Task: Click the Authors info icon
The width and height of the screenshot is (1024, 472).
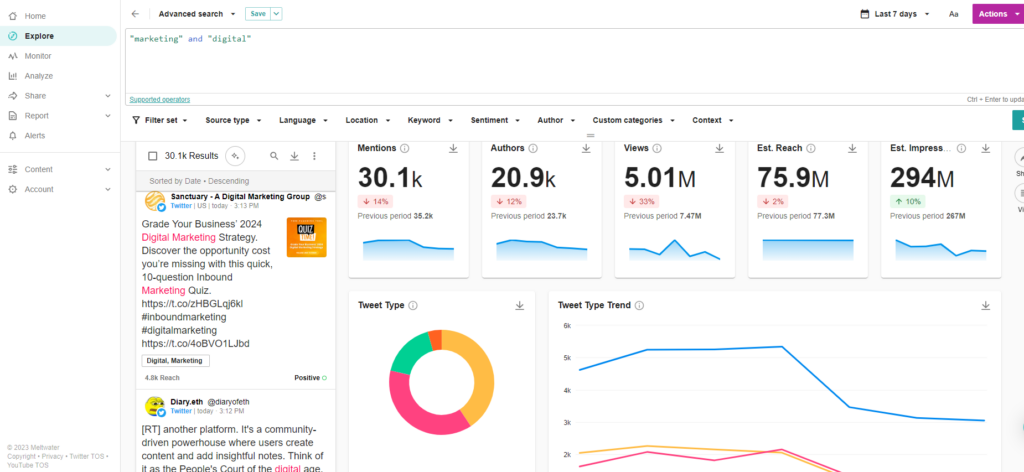Action: click(x=533, y=149)
